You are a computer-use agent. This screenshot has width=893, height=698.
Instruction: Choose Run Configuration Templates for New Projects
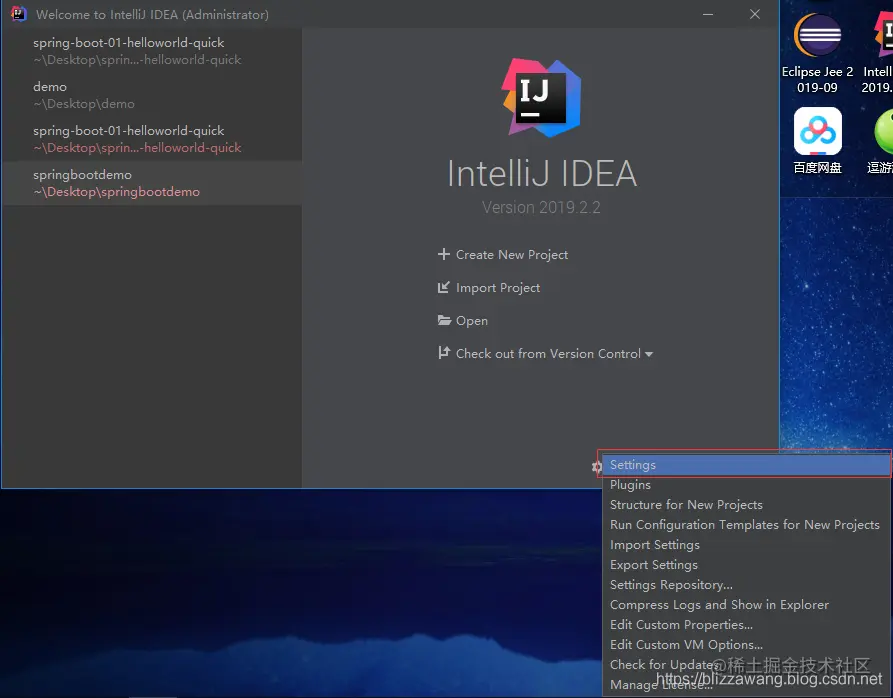click(746, 524)
